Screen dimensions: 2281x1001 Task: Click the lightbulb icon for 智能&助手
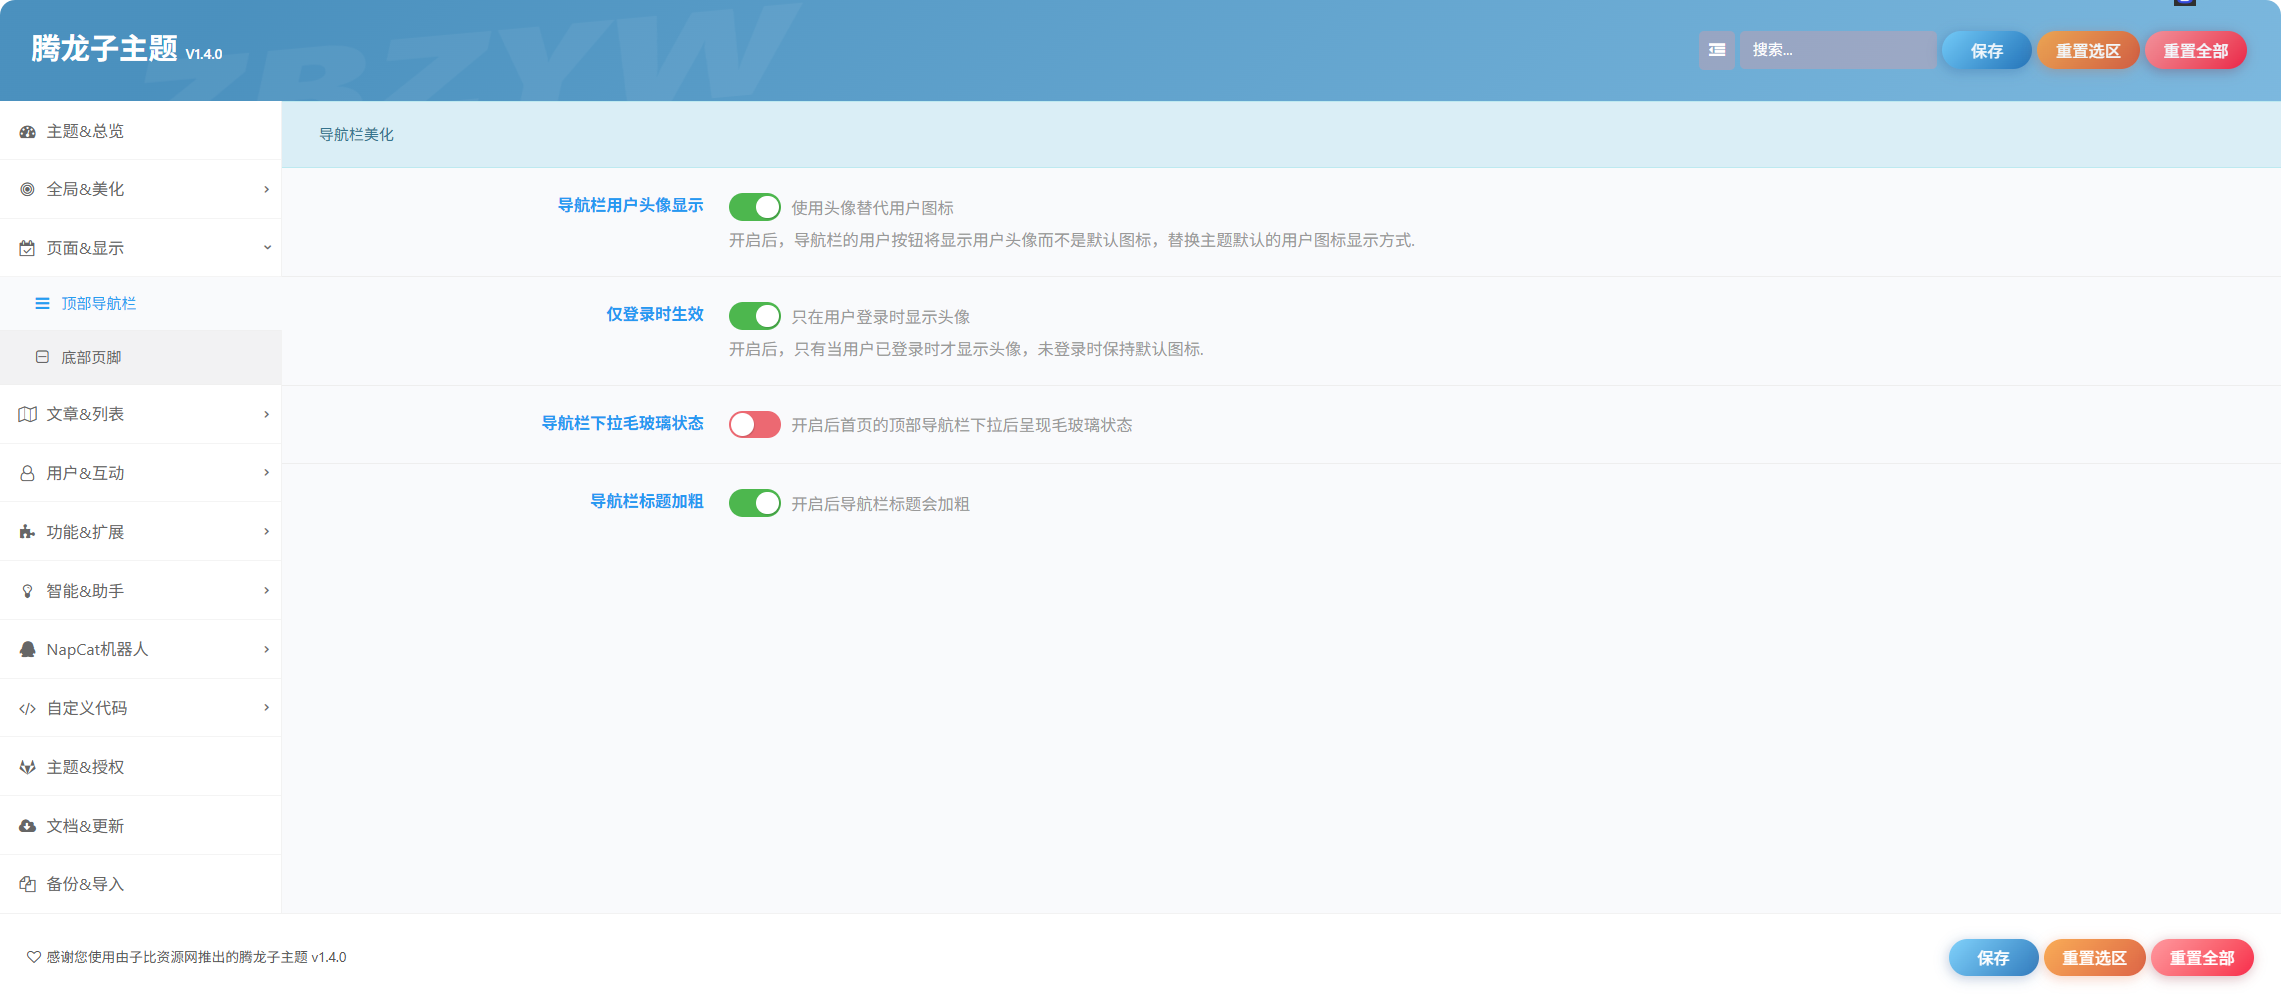[x=27, y=591]
